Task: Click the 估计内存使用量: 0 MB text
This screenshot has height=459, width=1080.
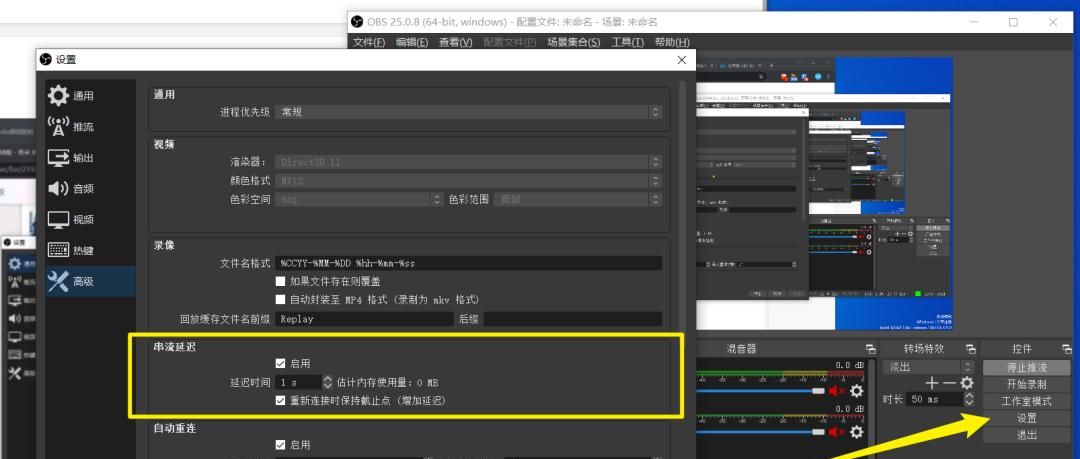Action: 387,382
